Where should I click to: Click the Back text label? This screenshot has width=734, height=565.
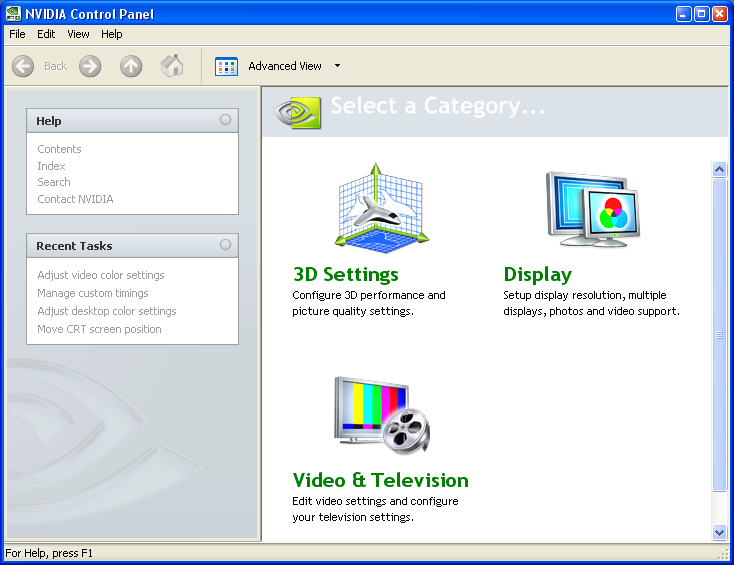pos(56,66)
